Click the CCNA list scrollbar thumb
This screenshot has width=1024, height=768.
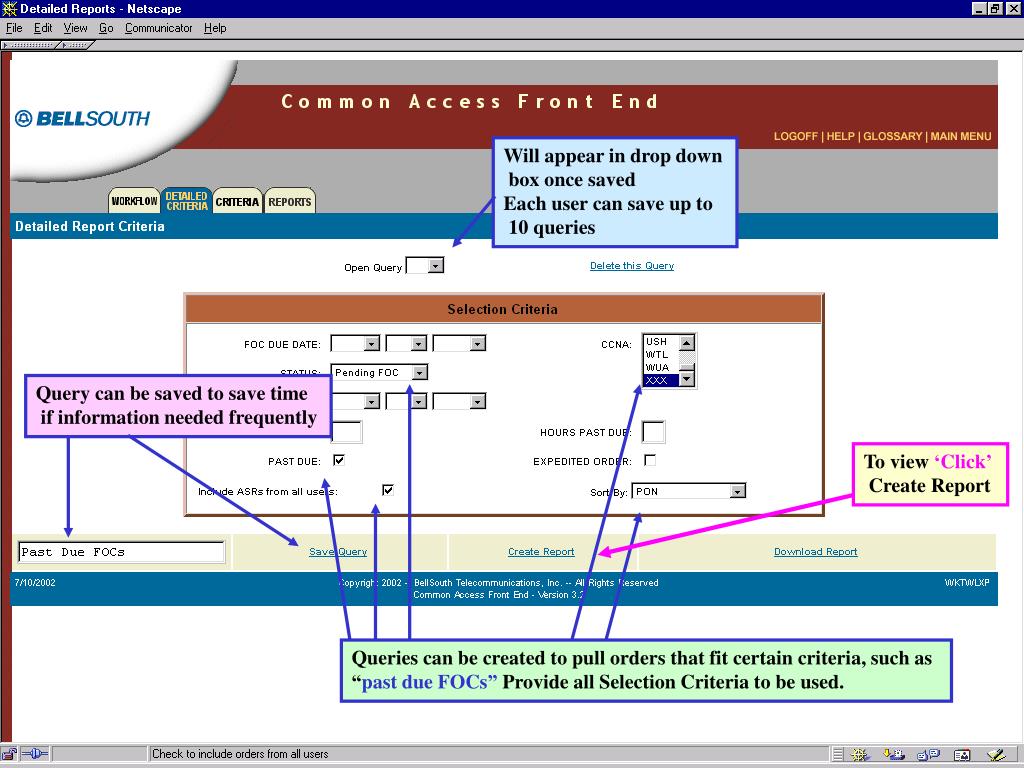(686, 367)
